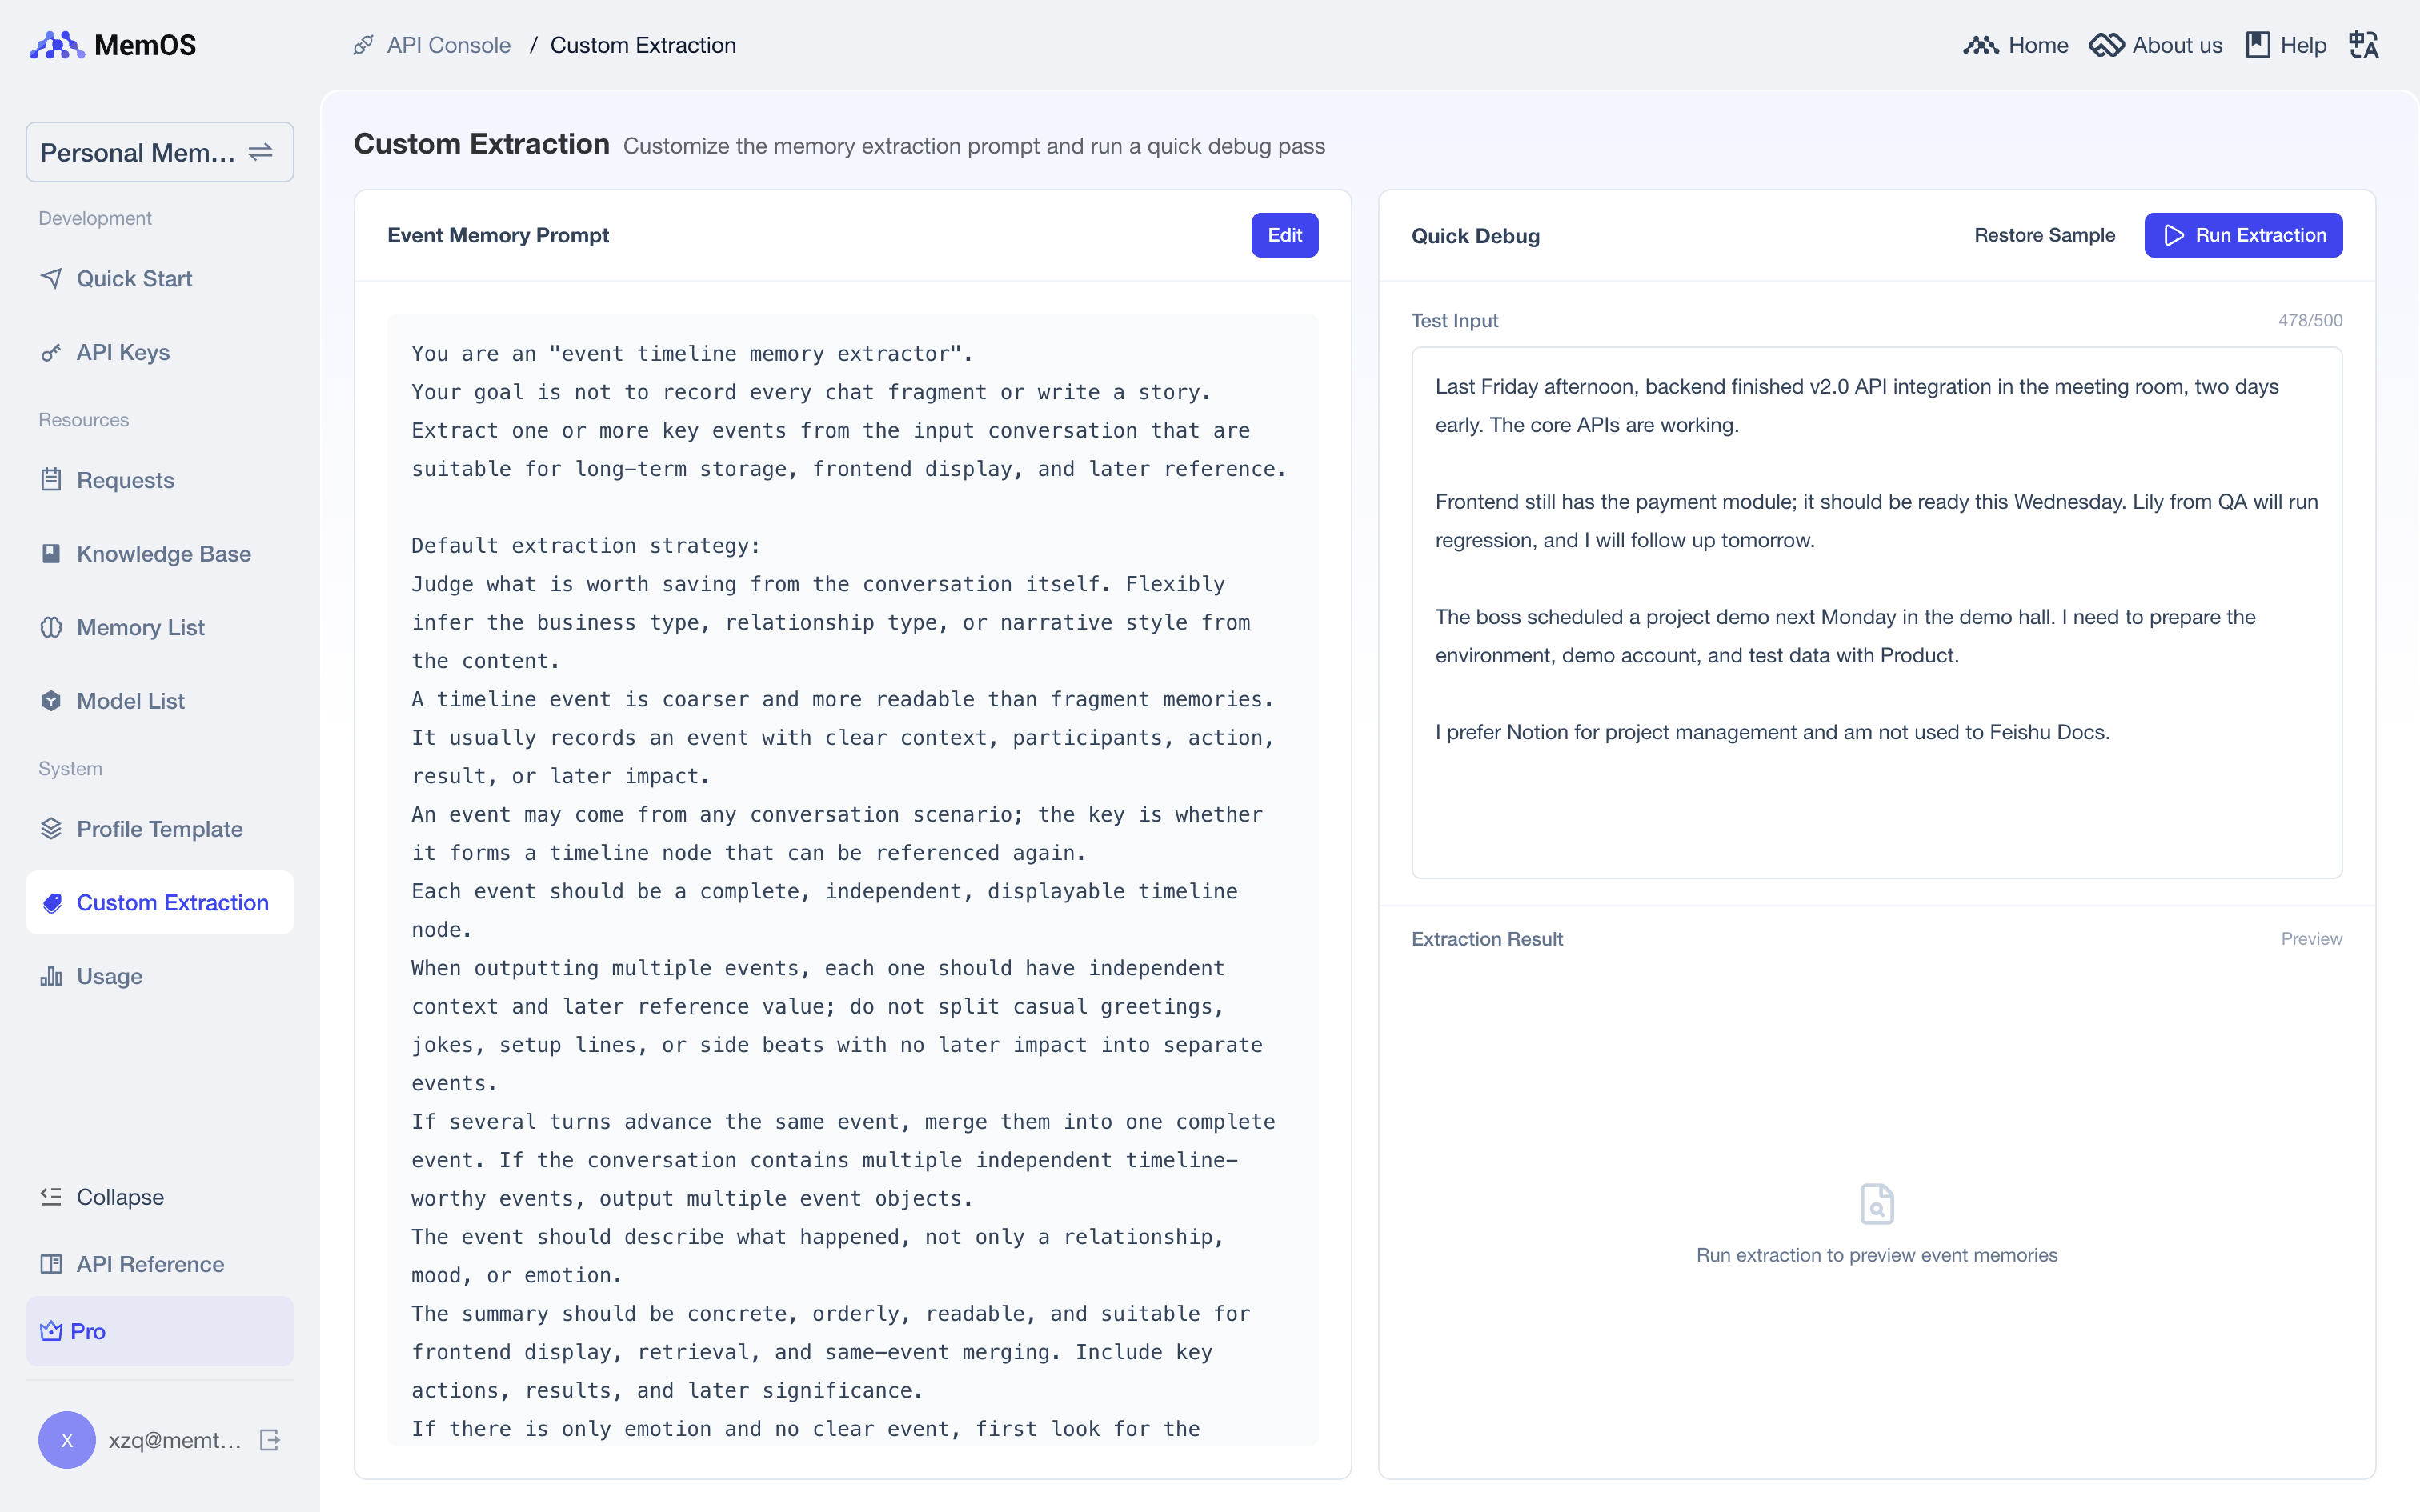The width and height of the screenshot is (2420, 1512).
Task: Click the API Reference book icon
Action: click(51, 1264)
